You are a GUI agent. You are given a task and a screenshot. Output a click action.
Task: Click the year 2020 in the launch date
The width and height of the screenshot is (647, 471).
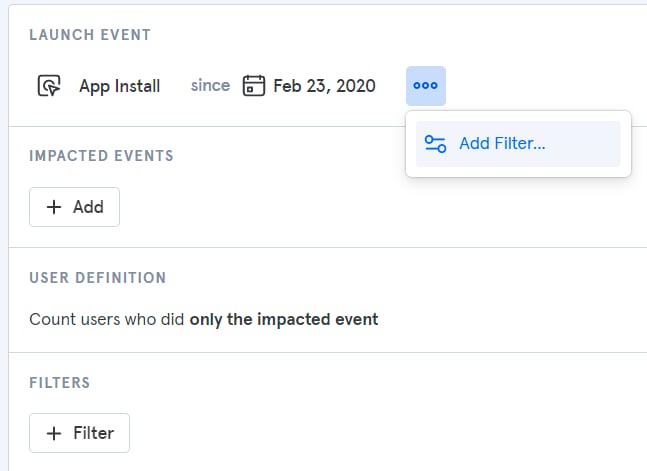tap(356, 86)
